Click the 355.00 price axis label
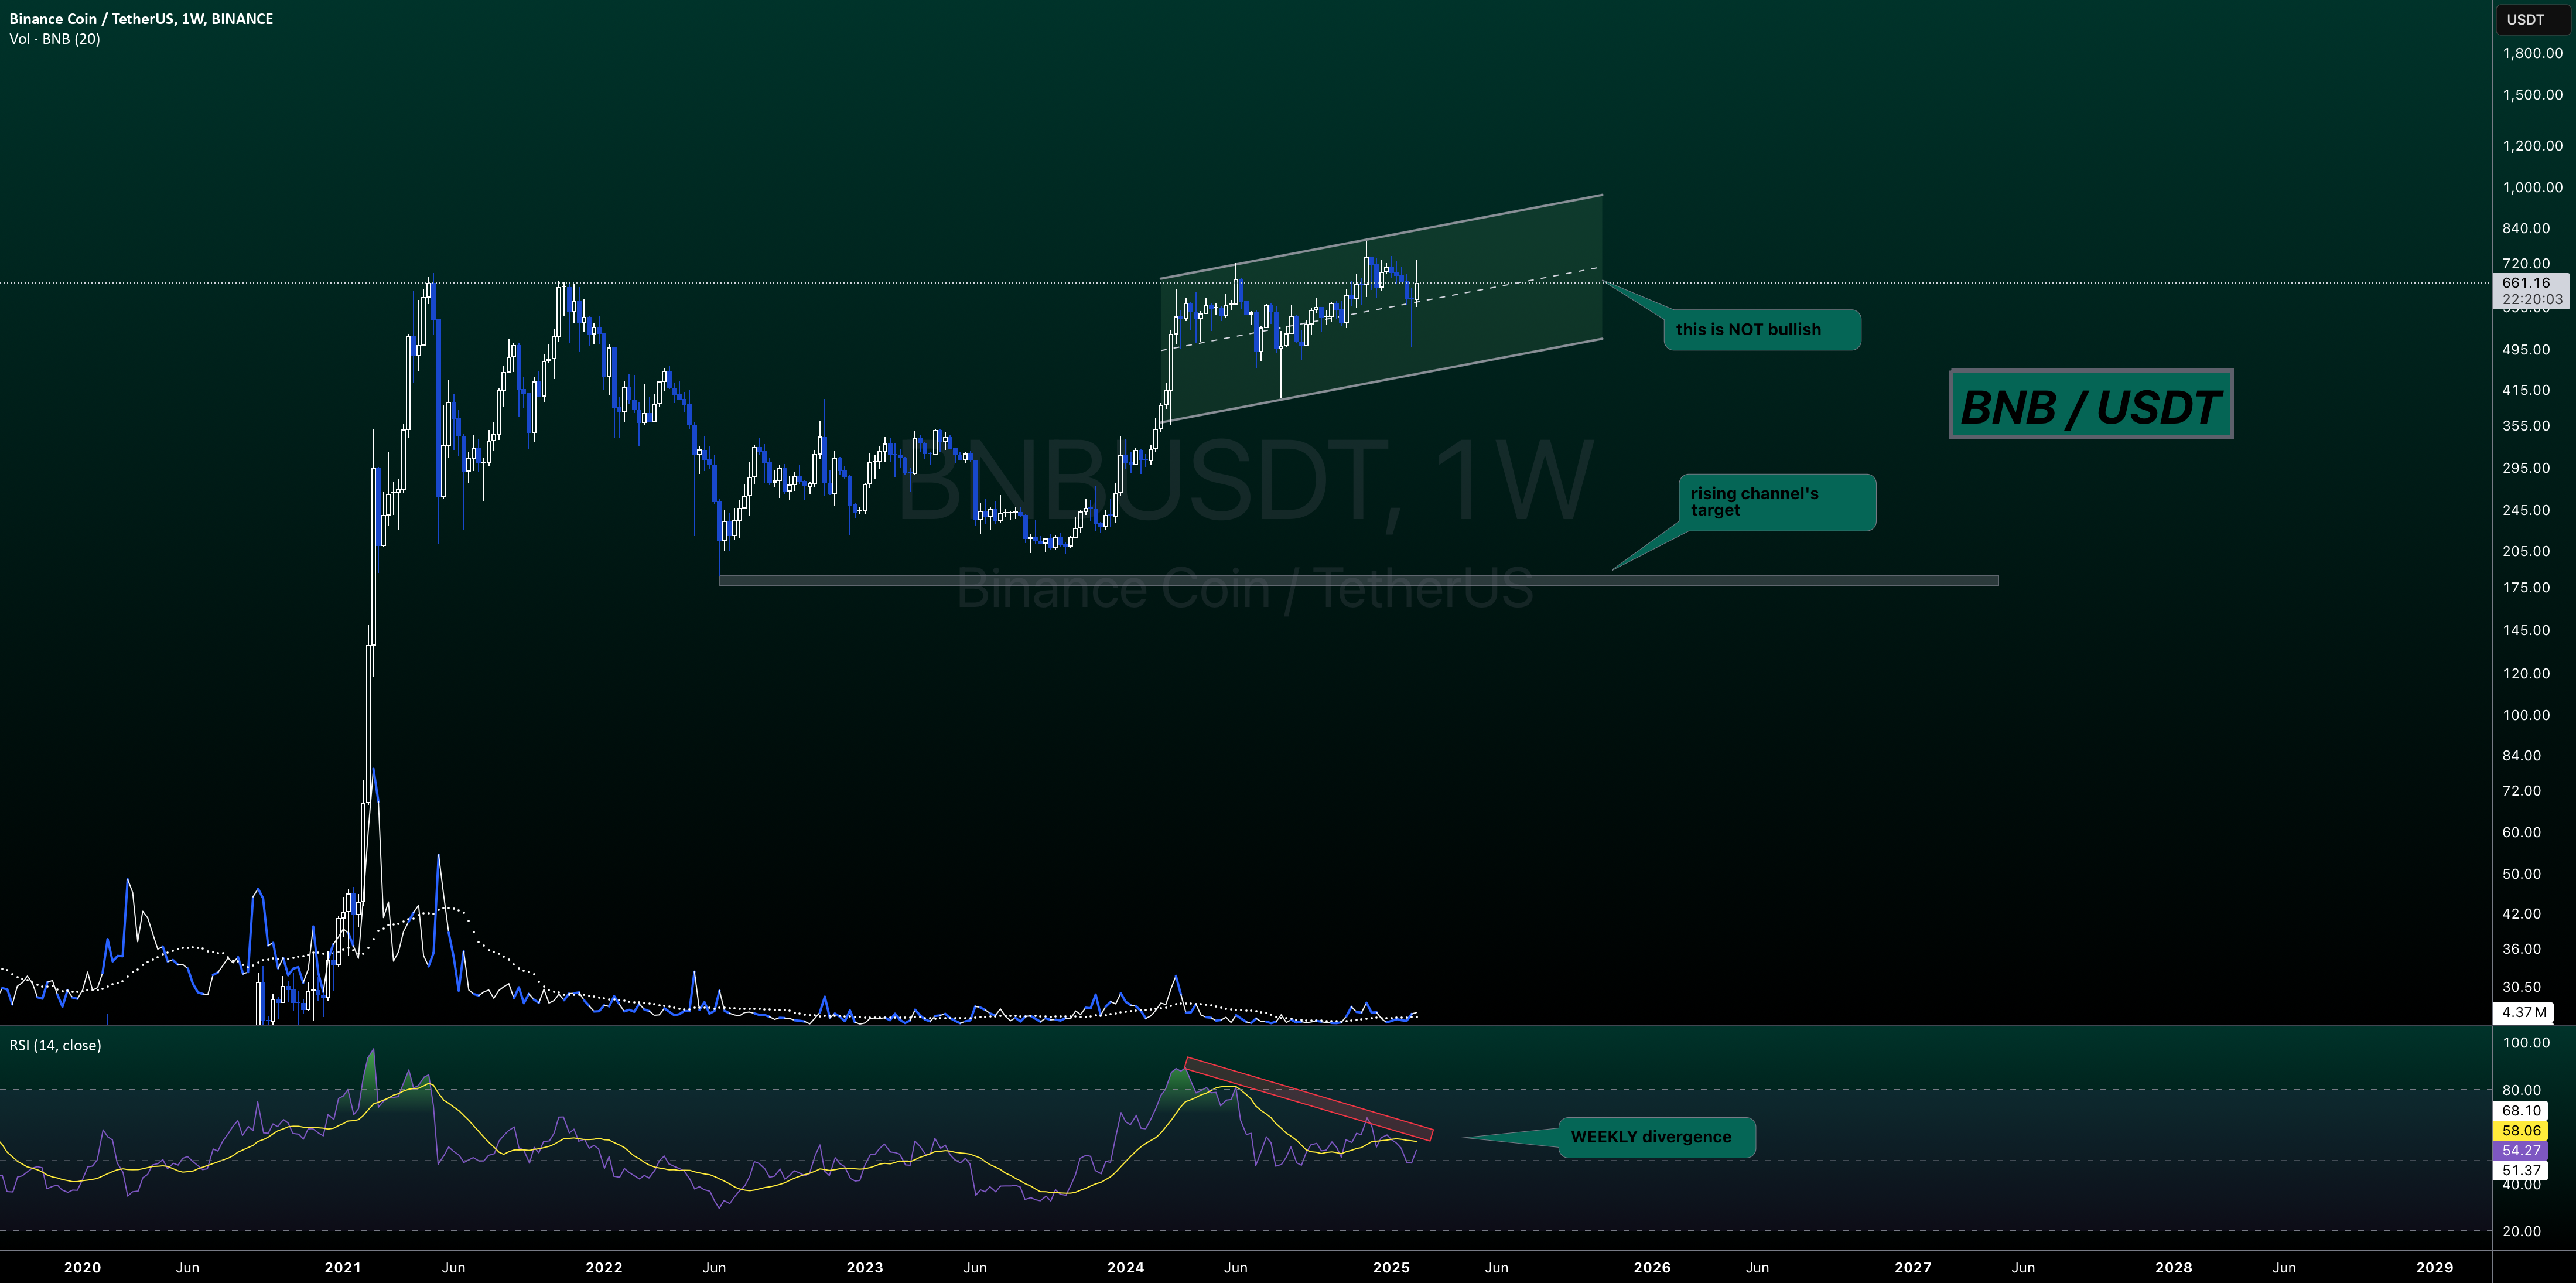 2526,425
